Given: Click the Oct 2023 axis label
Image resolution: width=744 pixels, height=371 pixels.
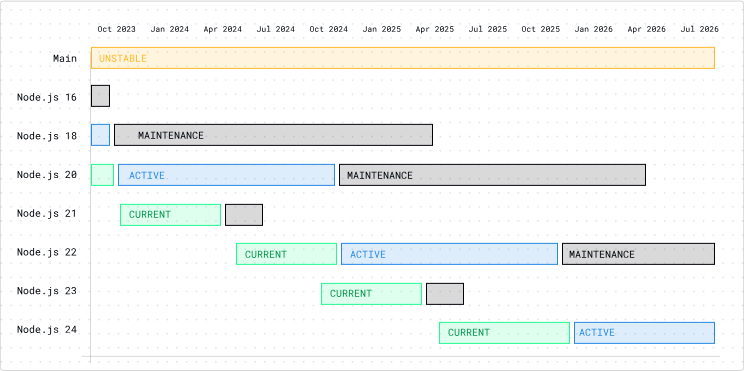Looking at the screenshot, I should 116,29.
